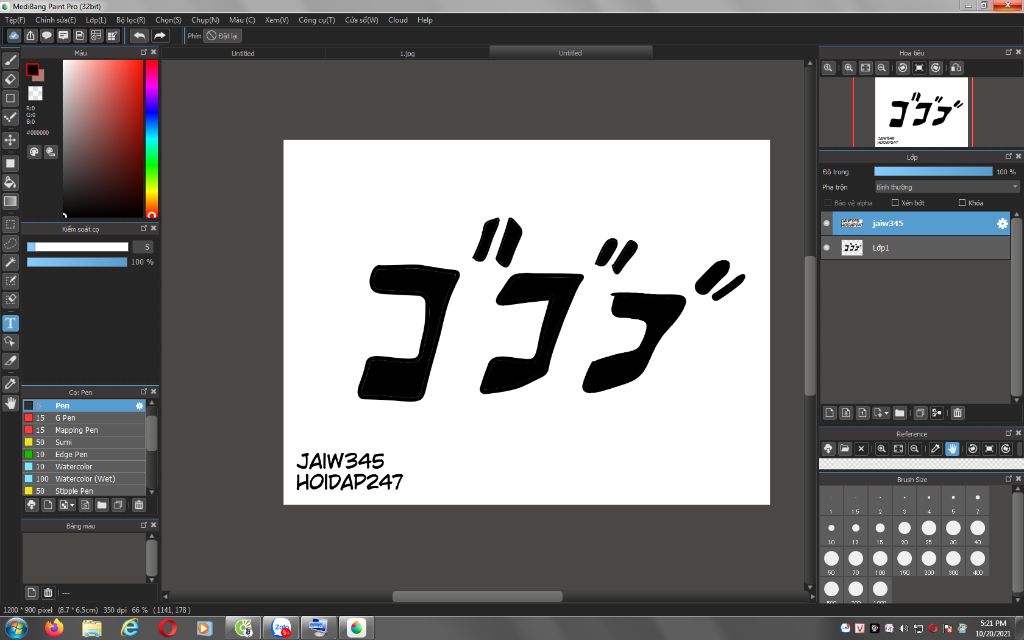This screenshot has width=1024, height=640.
Task: Open file in Reference panel
Action: (844, 449)
